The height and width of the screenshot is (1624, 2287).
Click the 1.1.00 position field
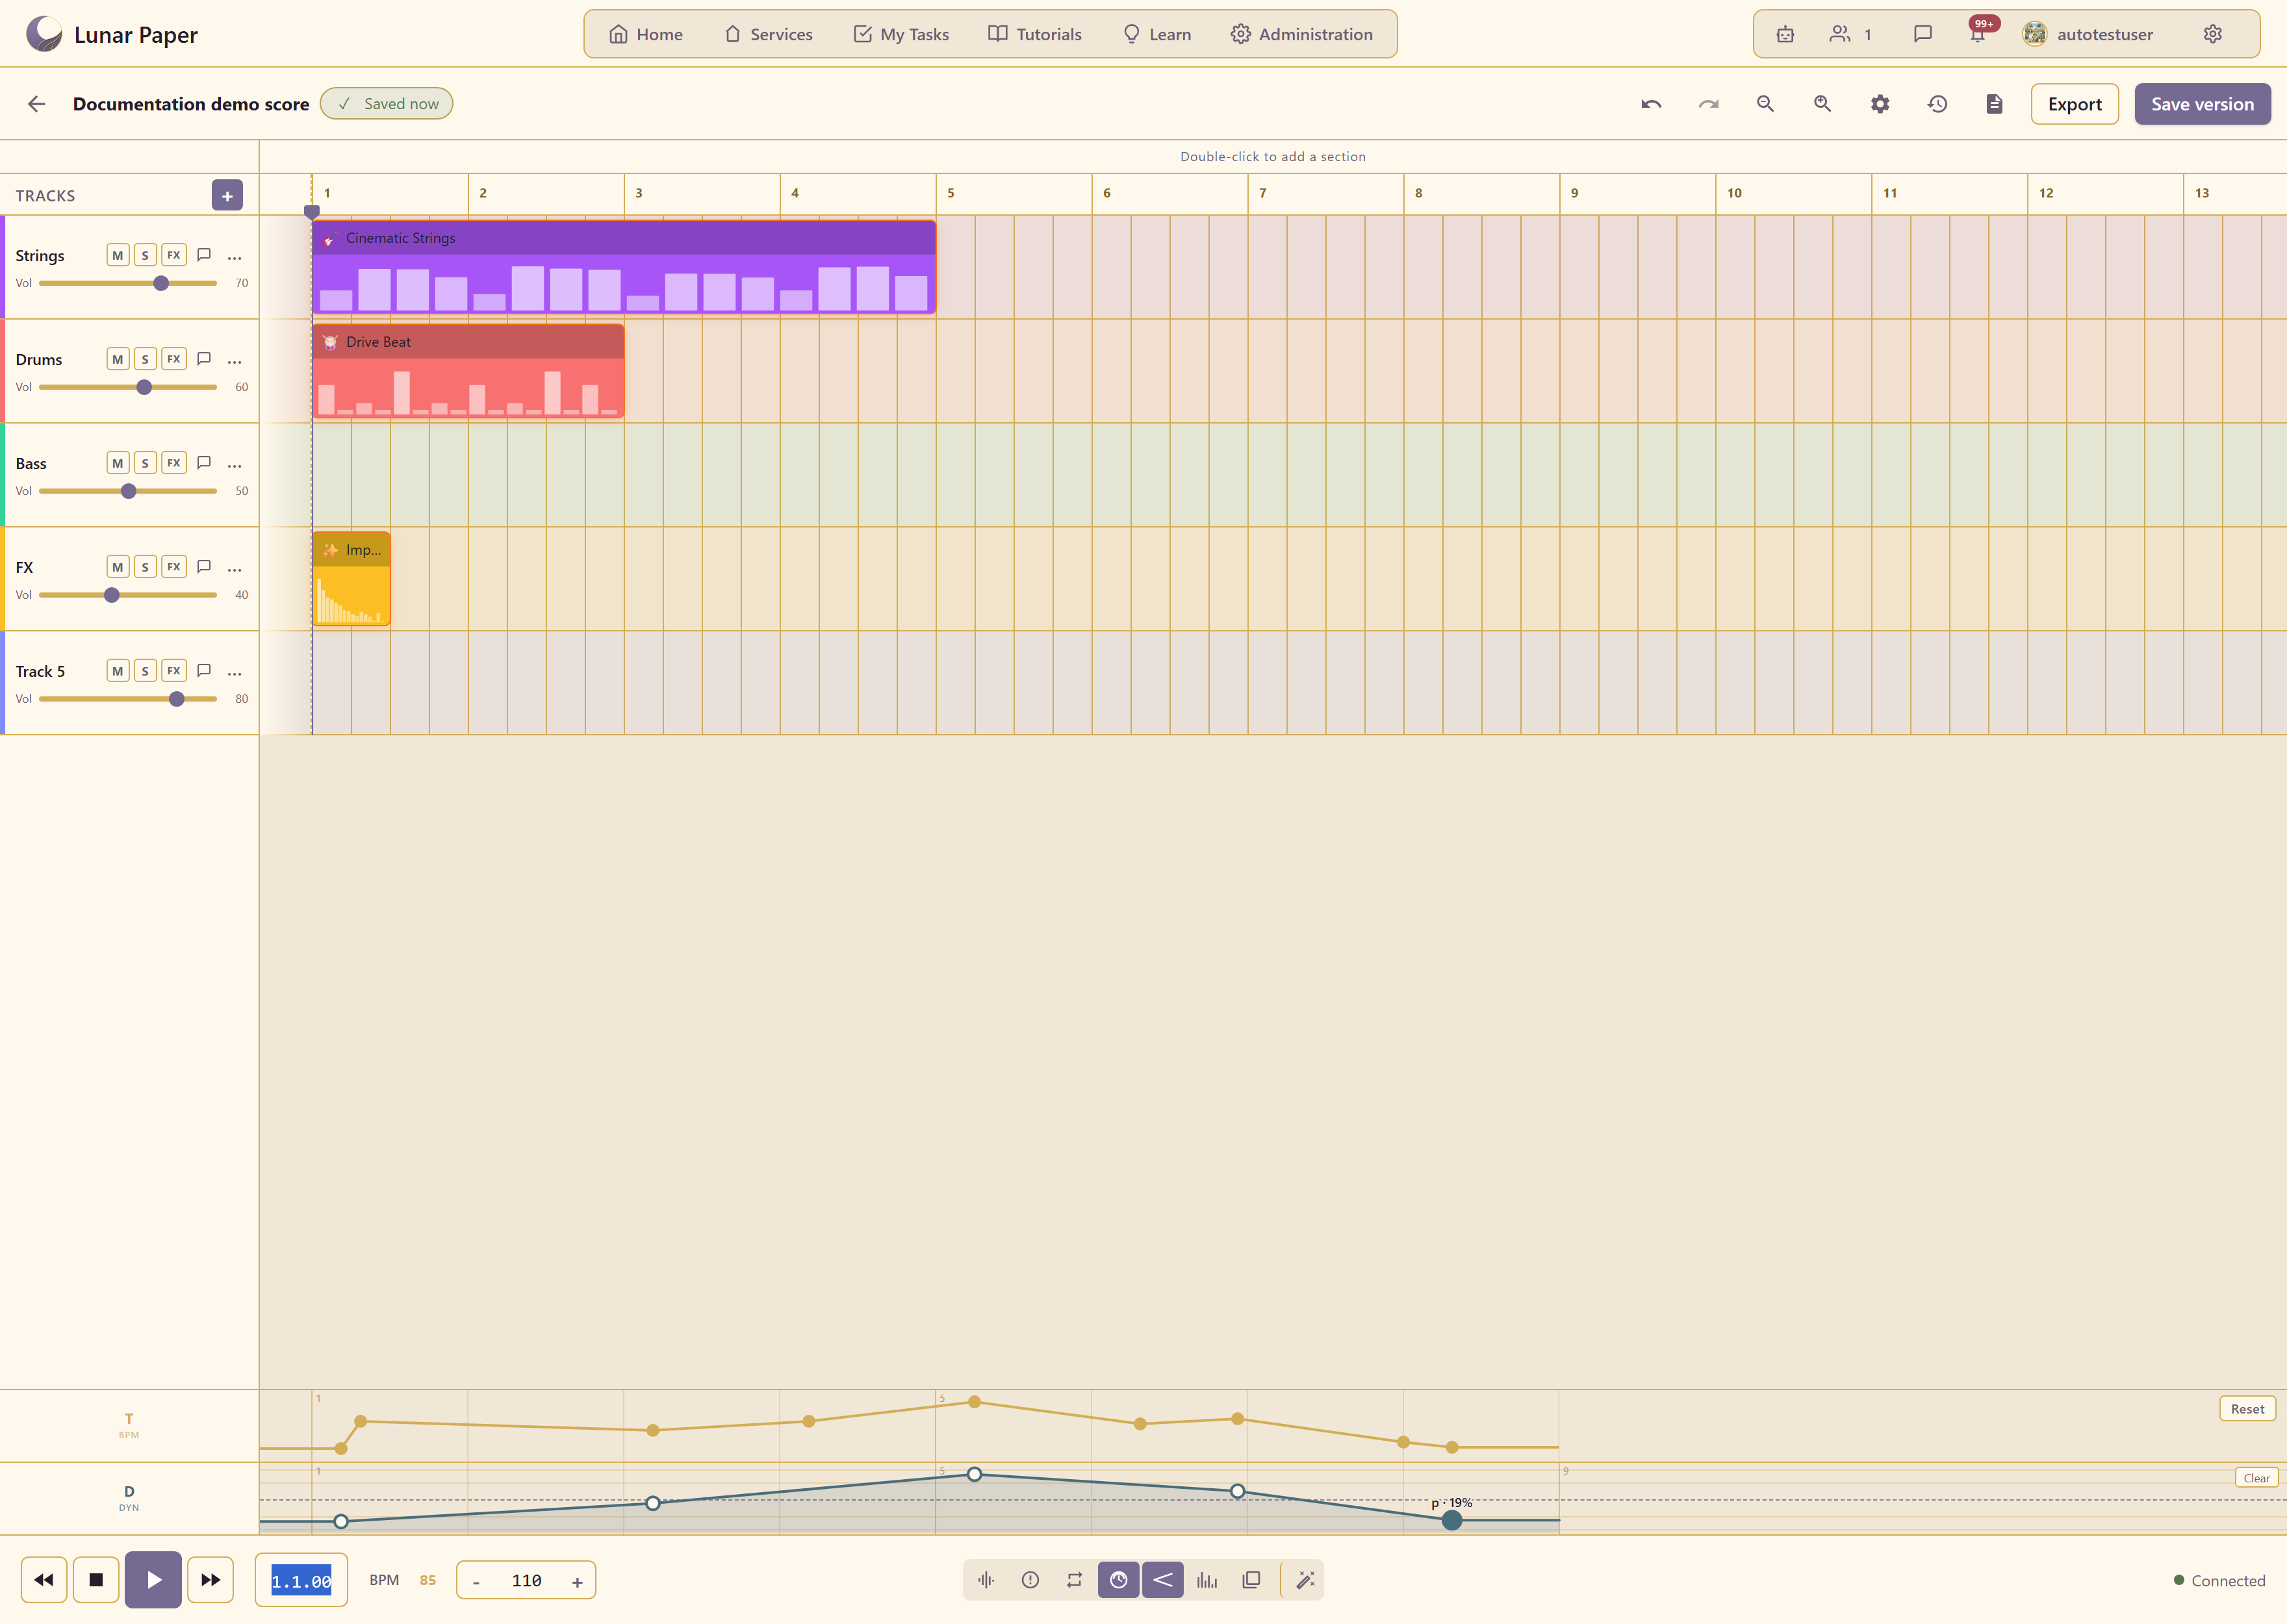pyautogui.click(x=301, y=1580)
